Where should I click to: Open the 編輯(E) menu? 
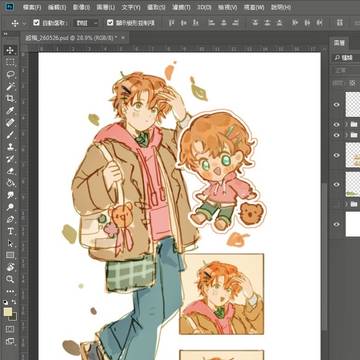click(x=57, y=7)
